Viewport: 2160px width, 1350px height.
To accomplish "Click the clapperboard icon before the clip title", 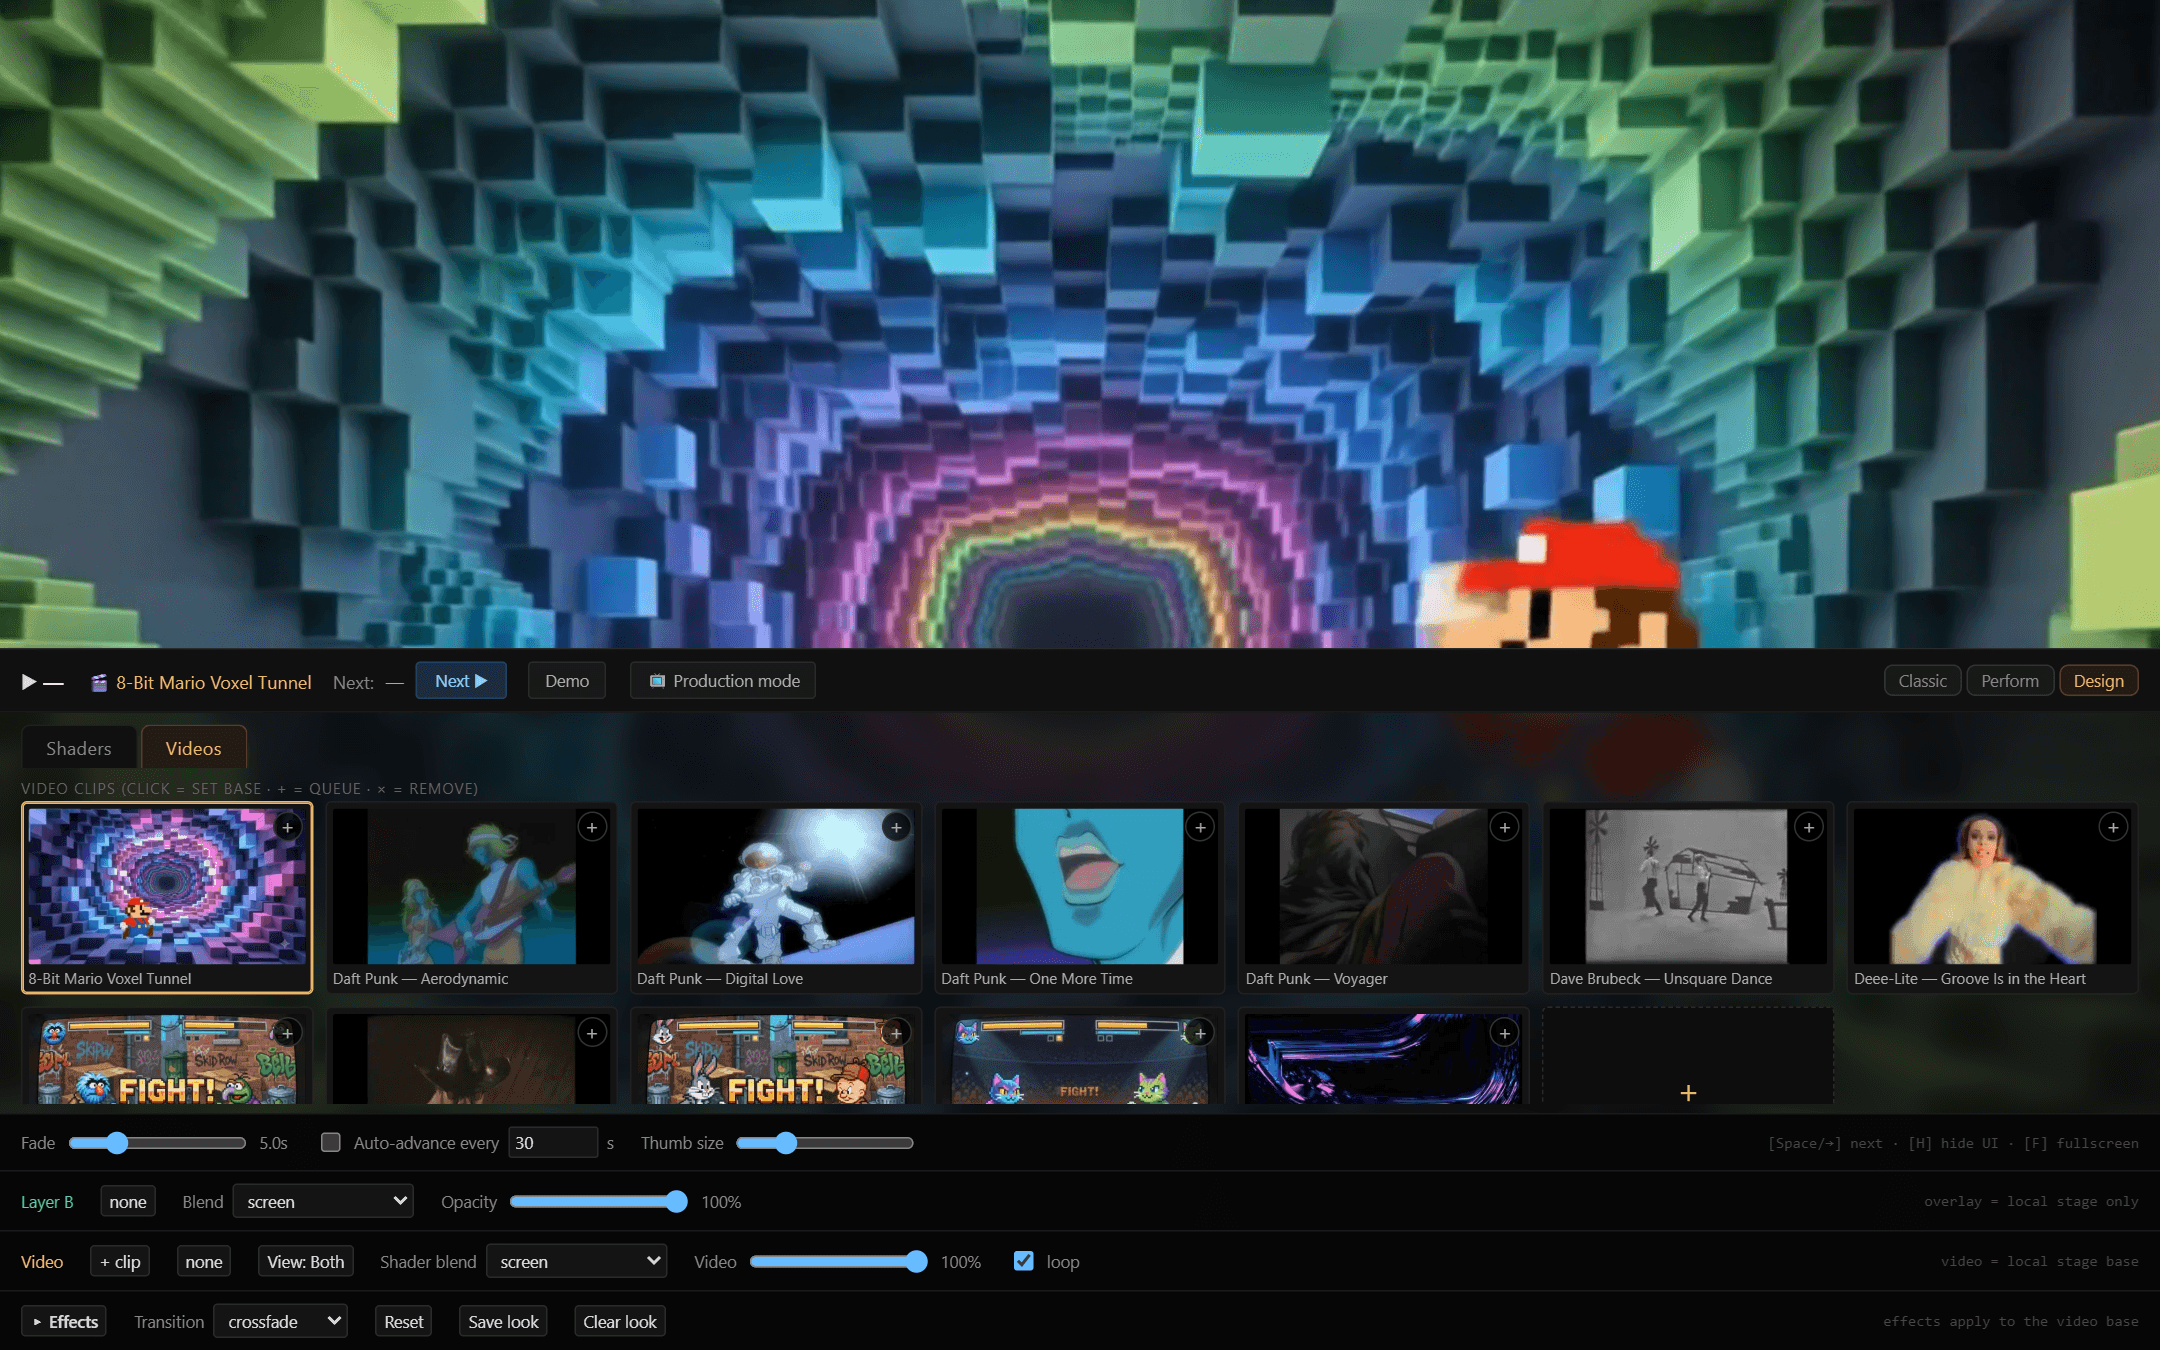I will coord(99,682).
